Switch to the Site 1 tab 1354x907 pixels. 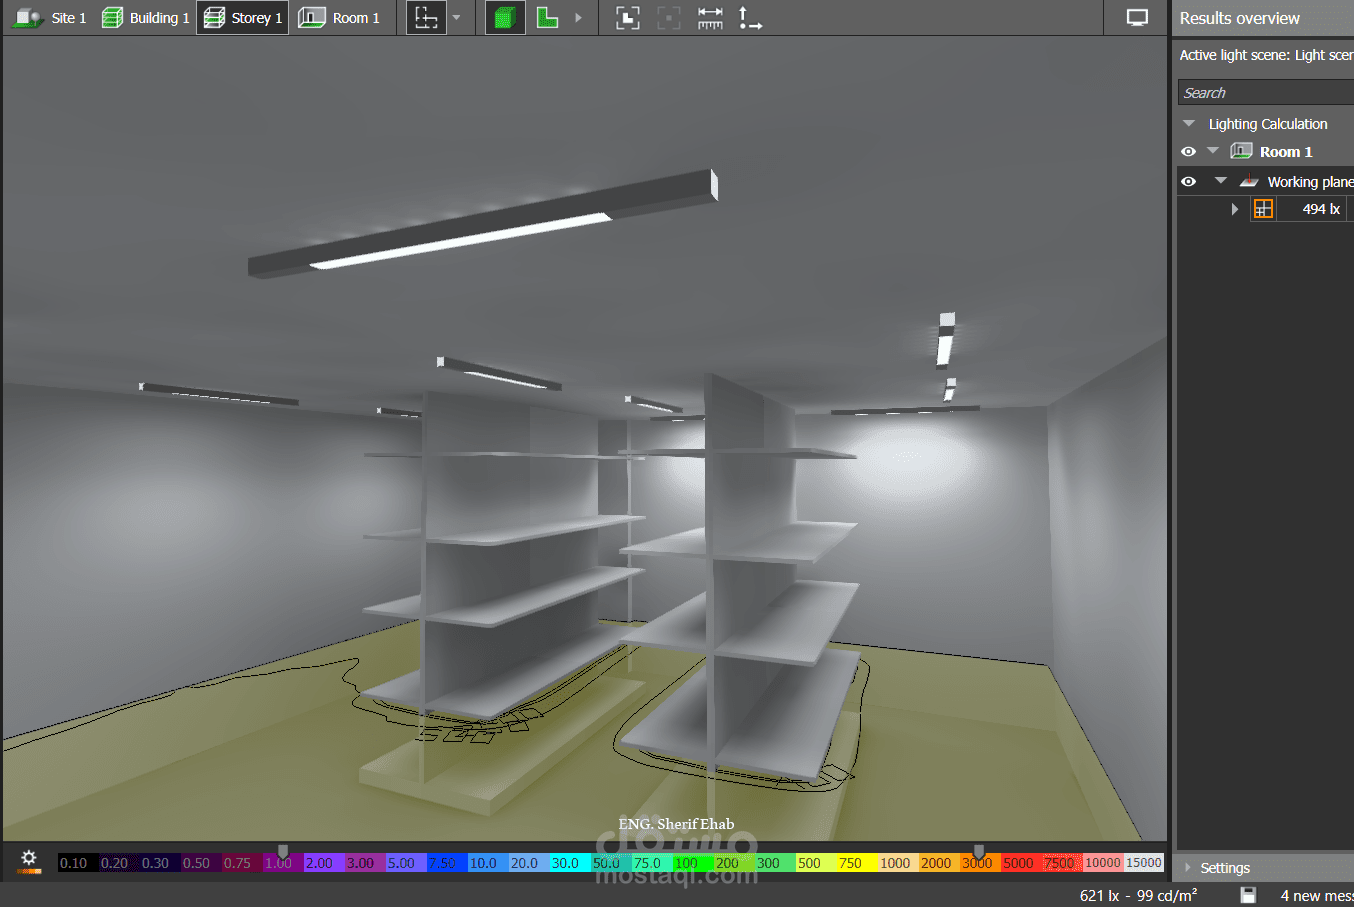point(49,18)
